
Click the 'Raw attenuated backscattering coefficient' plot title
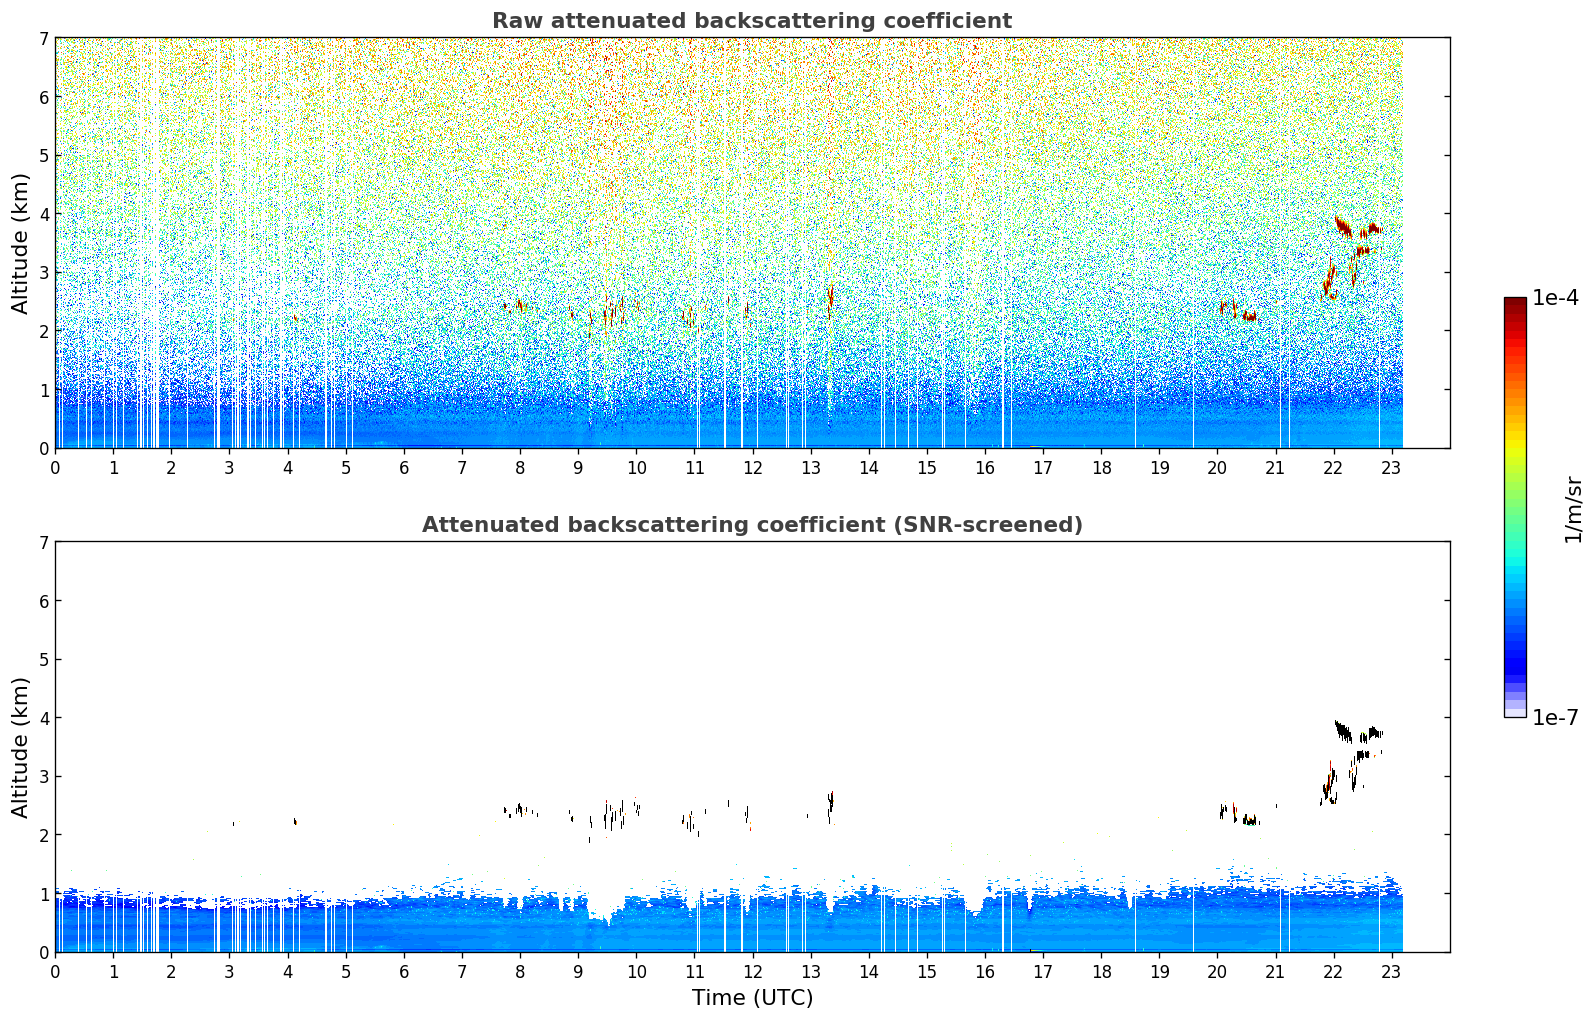[x=752, y=21]
